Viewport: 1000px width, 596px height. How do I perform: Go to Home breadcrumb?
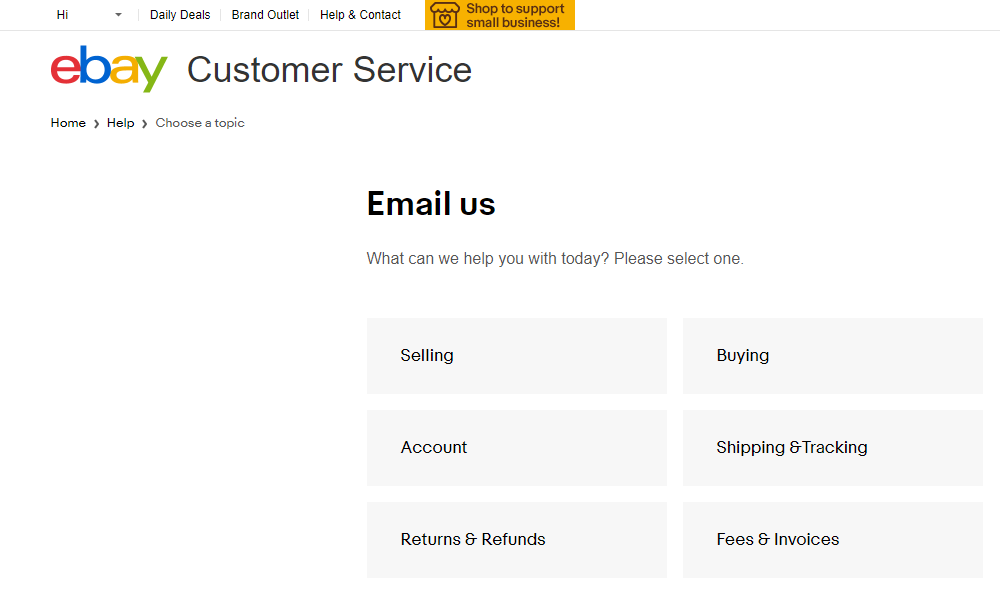[68, 123]
